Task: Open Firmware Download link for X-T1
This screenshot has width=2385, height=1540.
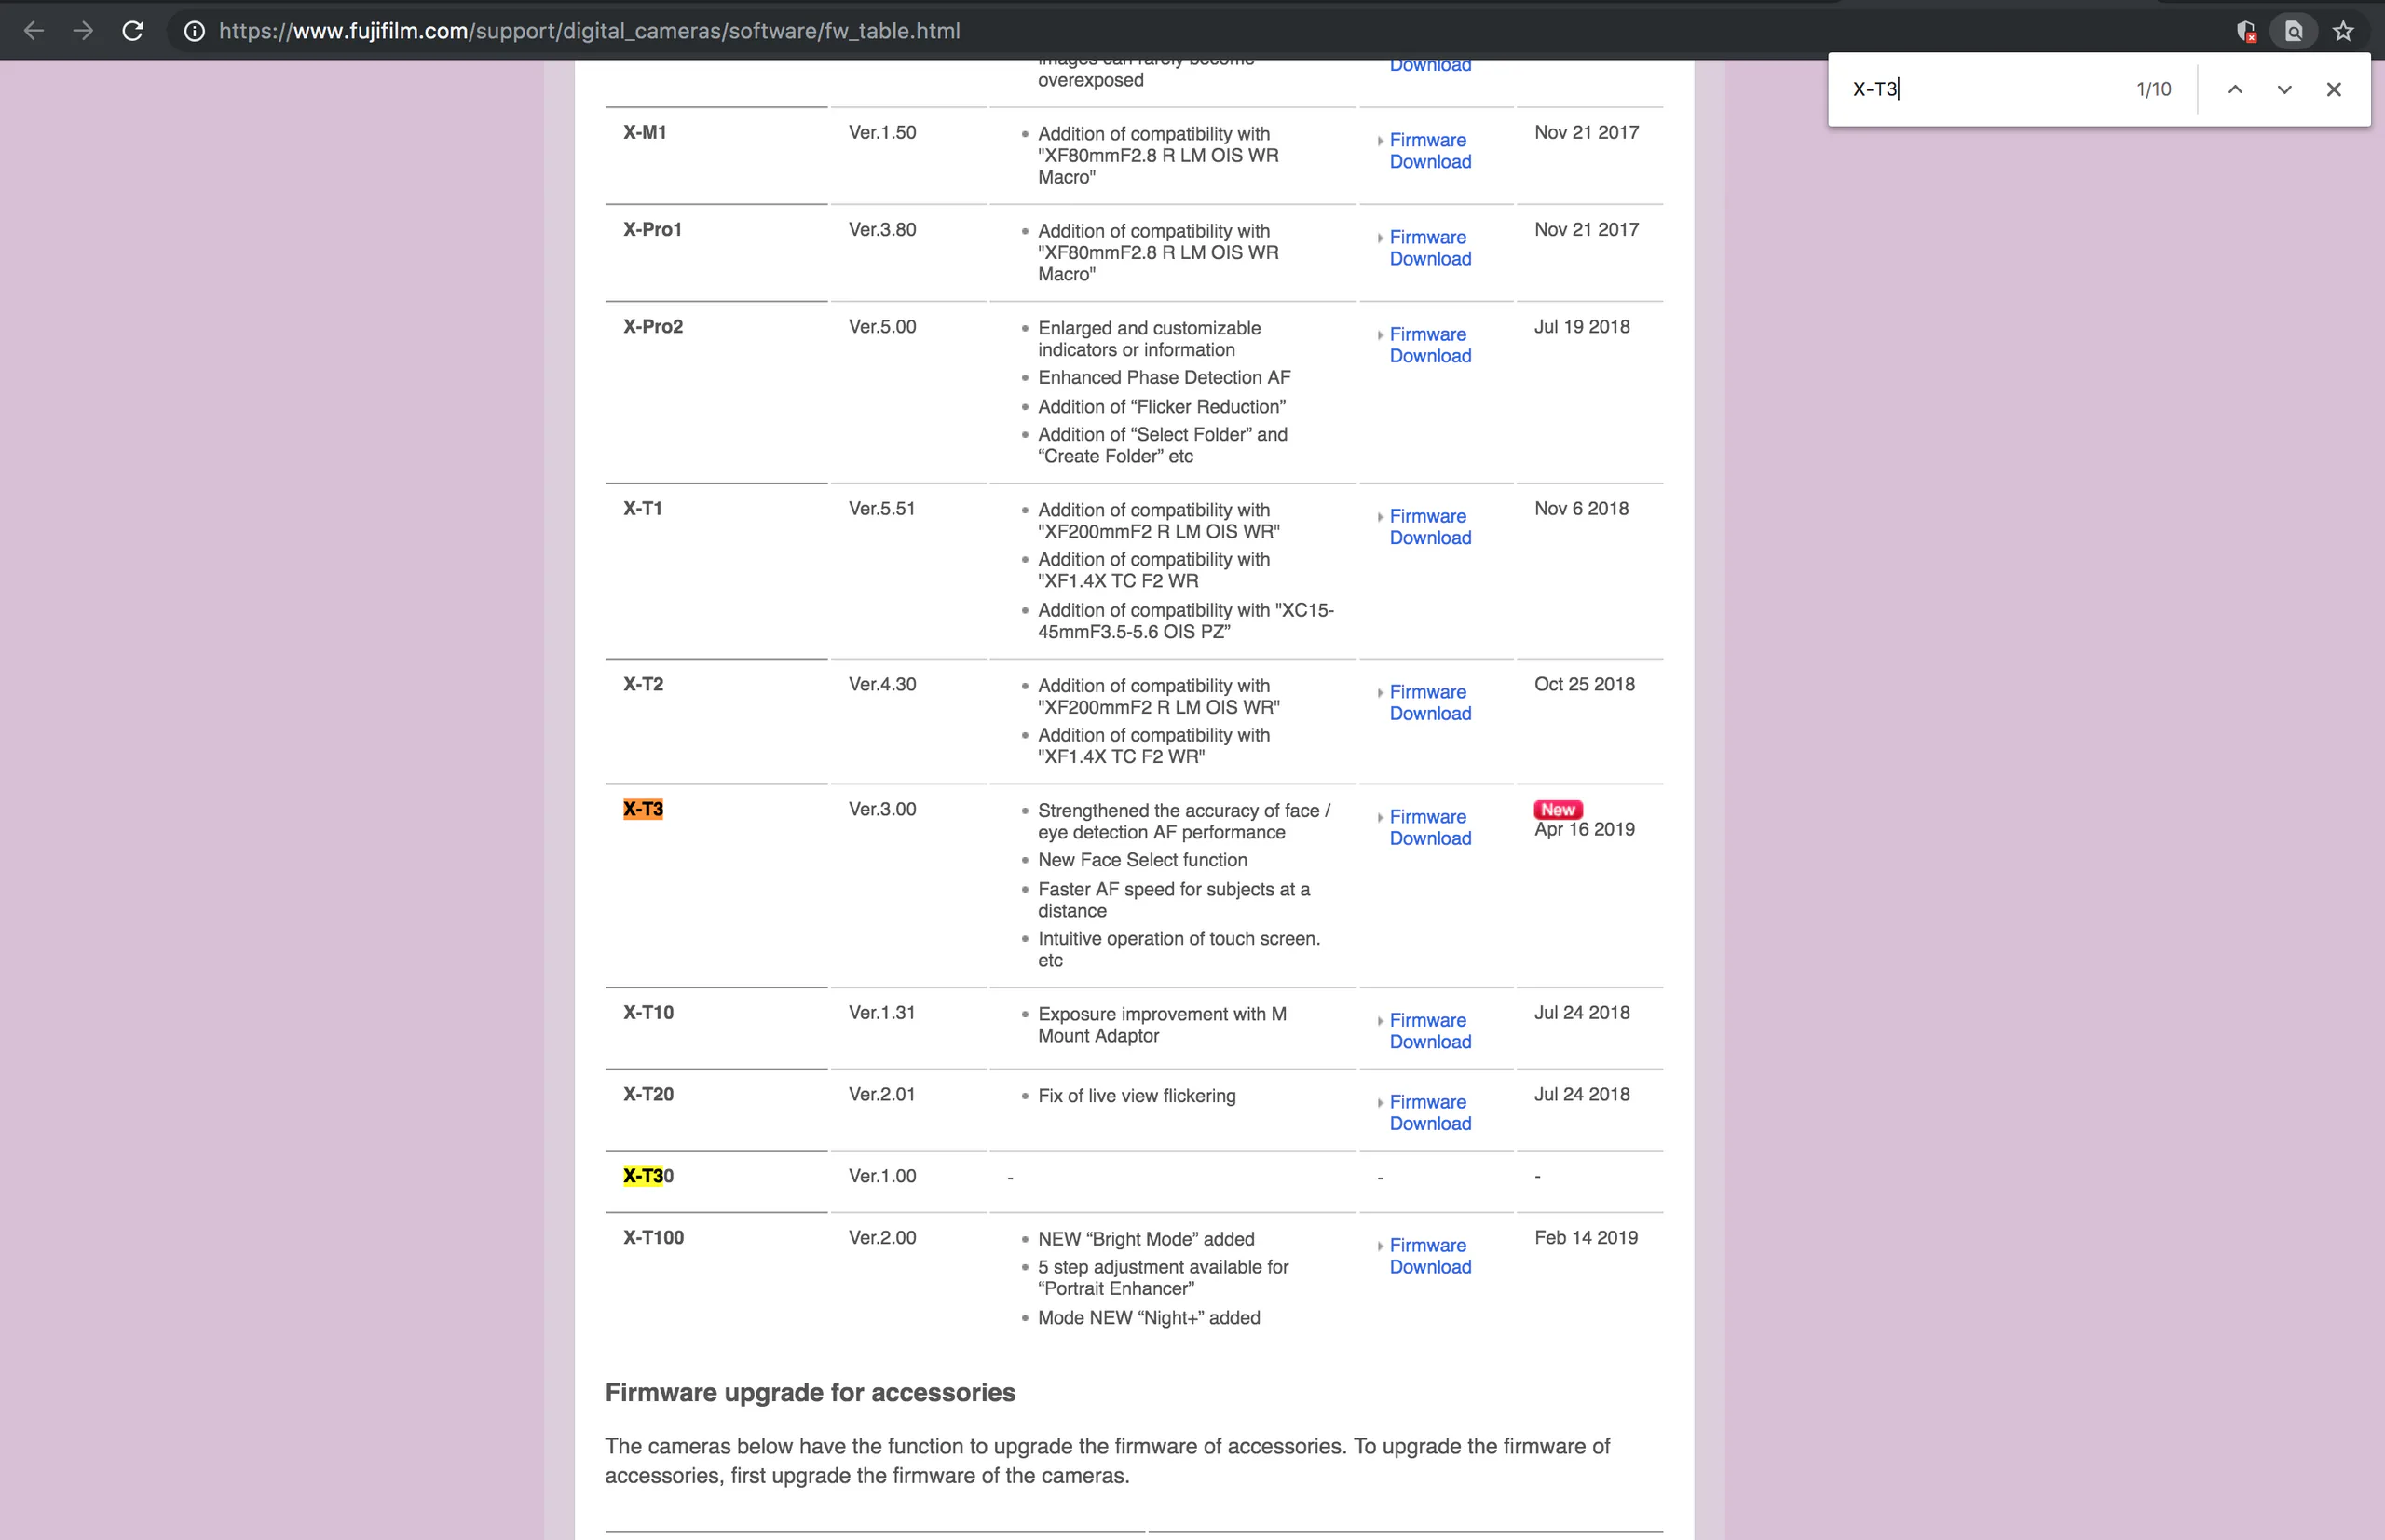Action: [1430, 527]
